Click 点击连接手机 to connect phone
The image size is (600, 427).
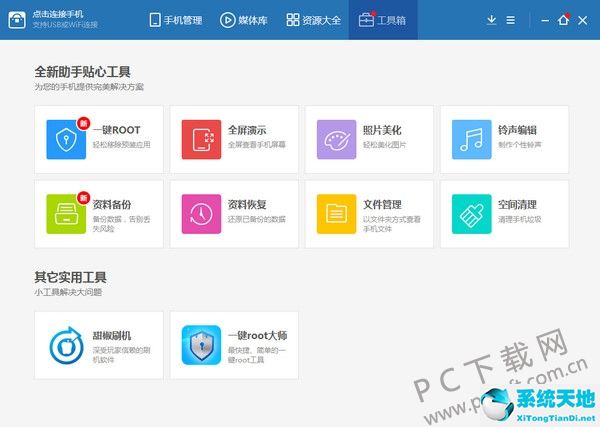click(x=58, y=14)
